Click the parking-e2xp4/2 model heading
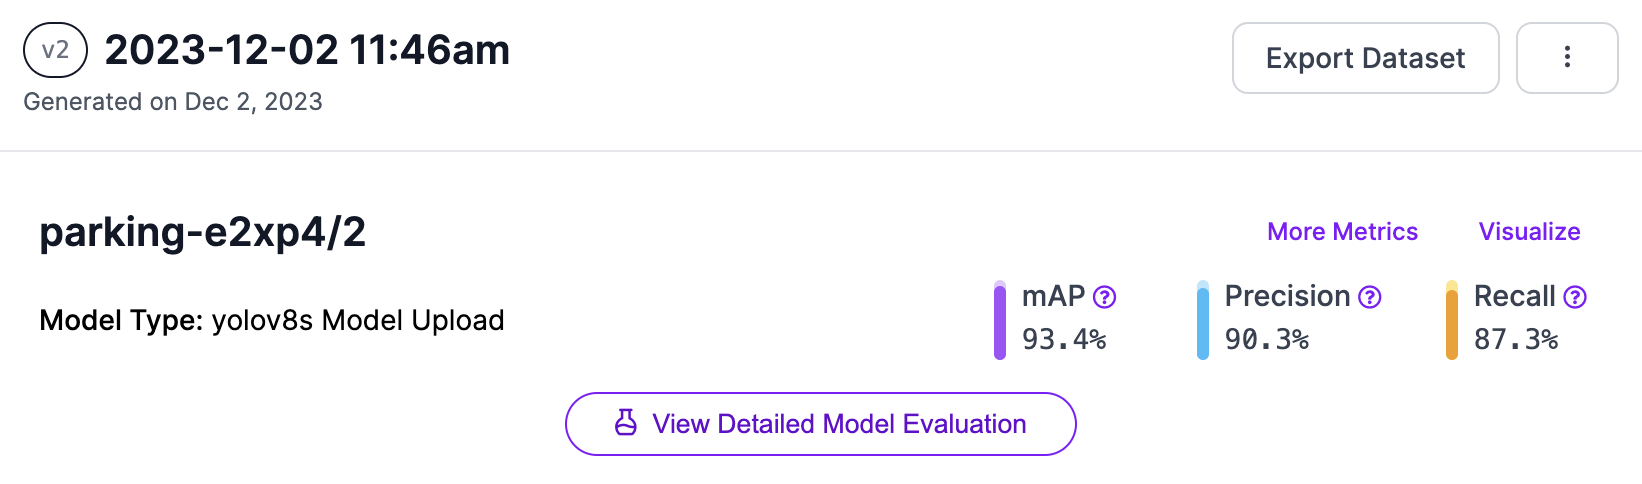The height and width of the screenshot is (484, 1642). pos(202,232)
